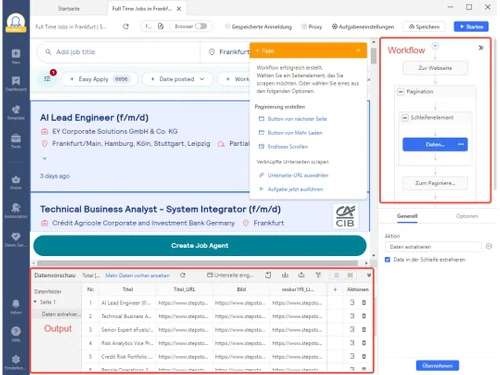
Task: Close the Full Time Jobs tab
Action: [x=179, y=9]
